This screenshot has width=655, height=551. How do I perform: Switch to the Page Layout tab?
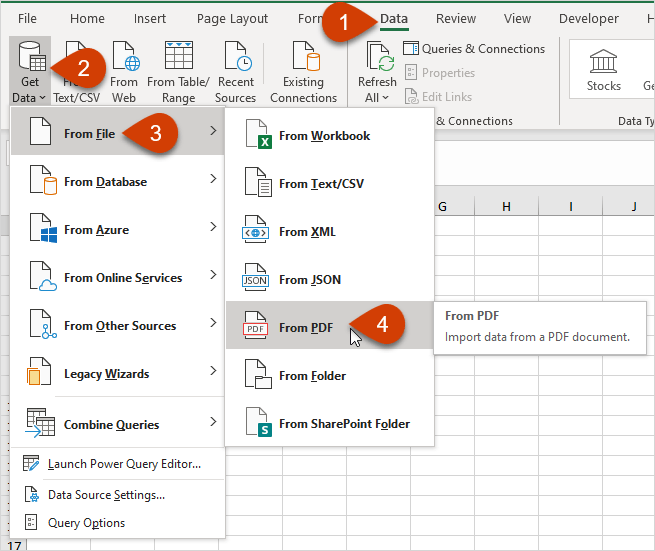point(232,19)
